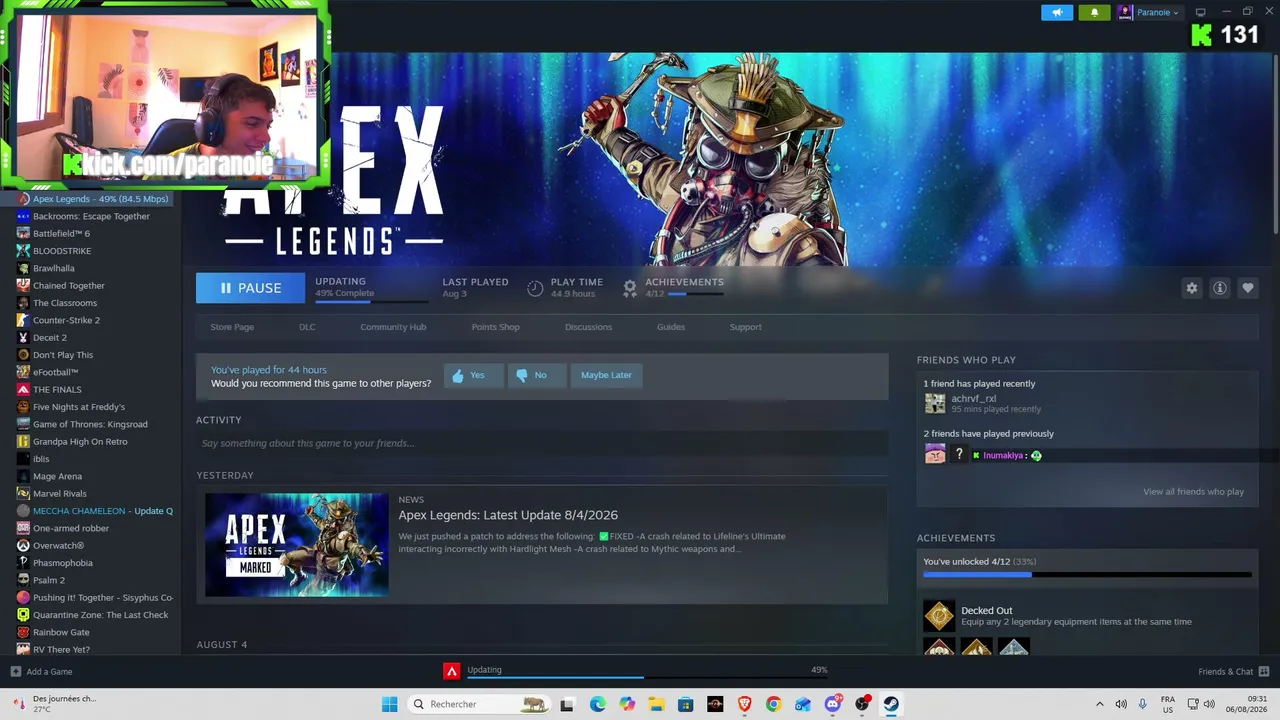Screen dimensions: 1280x720
Task: Select Backrooms: Escape Together in library
Action: pos(91,216)
